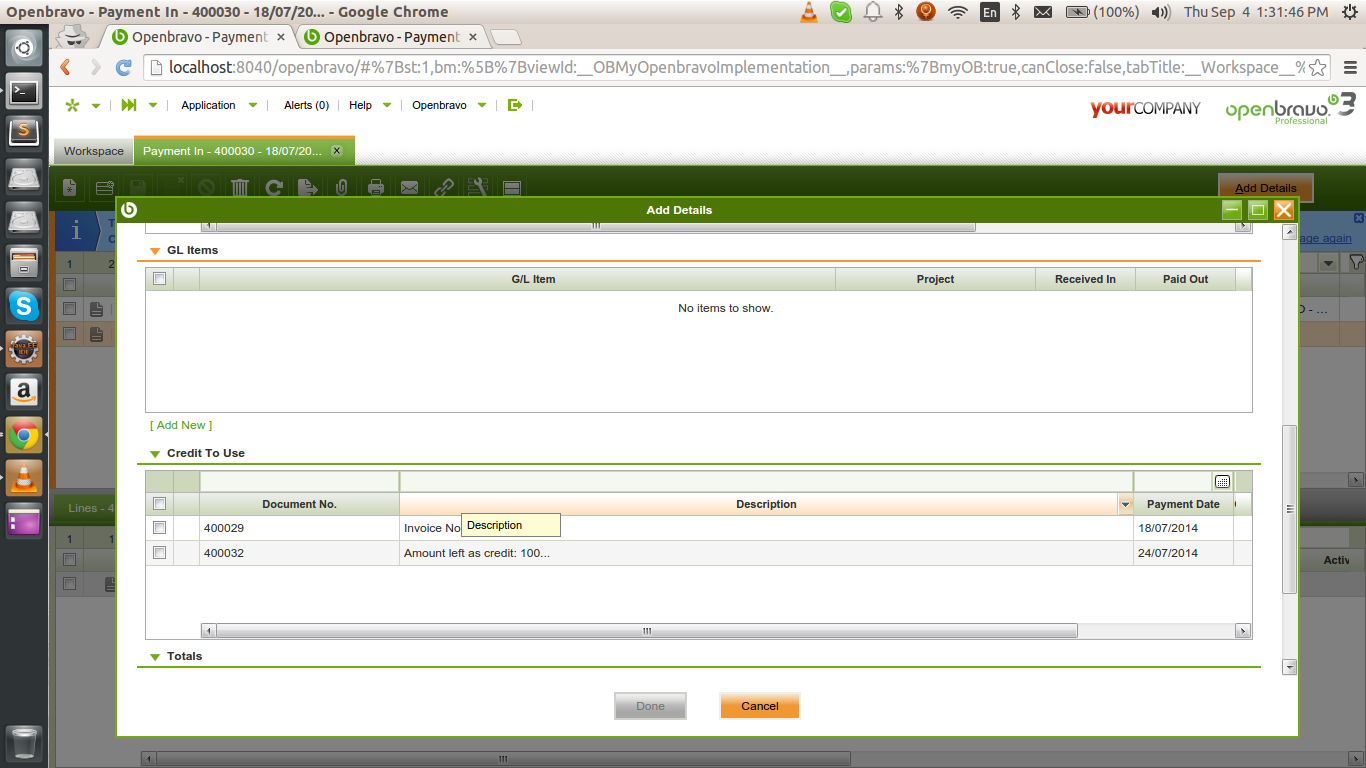Collapse the GL Items section

(155, 251)
